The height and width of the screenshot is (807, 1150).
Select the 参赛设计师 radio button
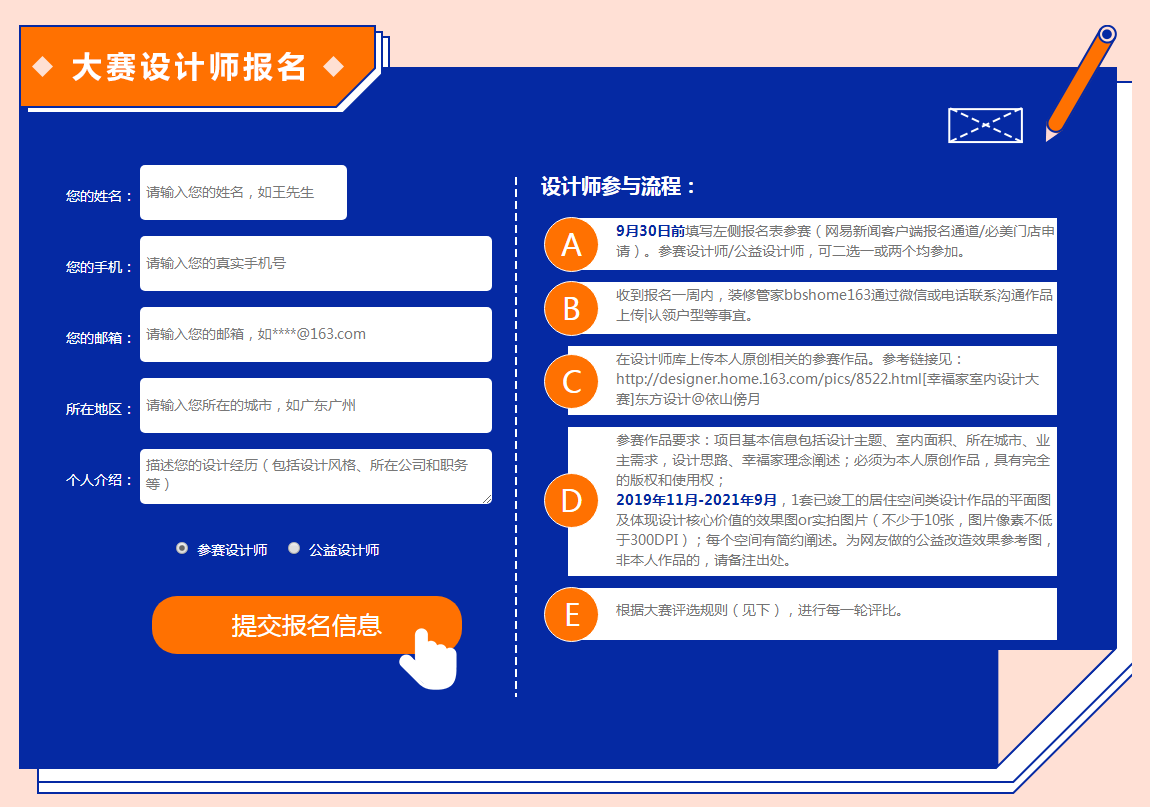click(181, 548)
